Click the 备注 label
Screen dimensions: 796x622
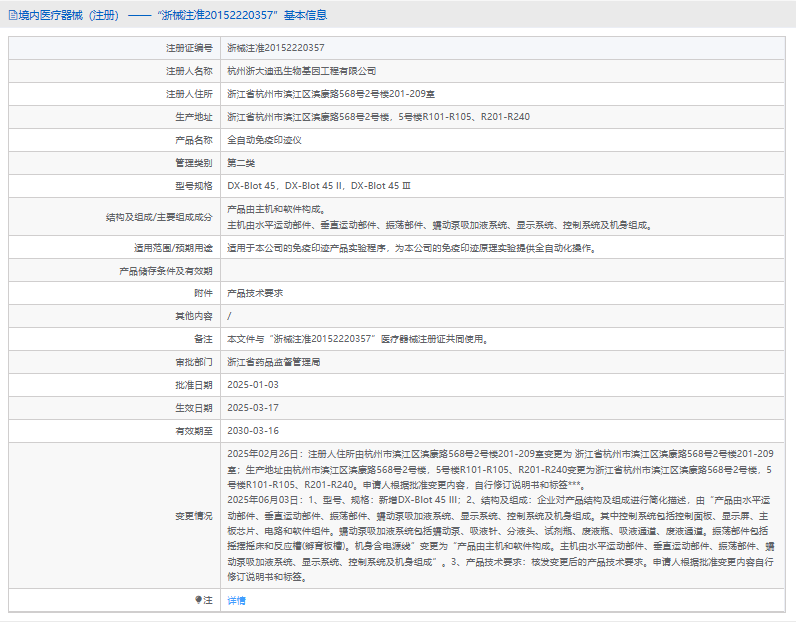coord(203,339)
